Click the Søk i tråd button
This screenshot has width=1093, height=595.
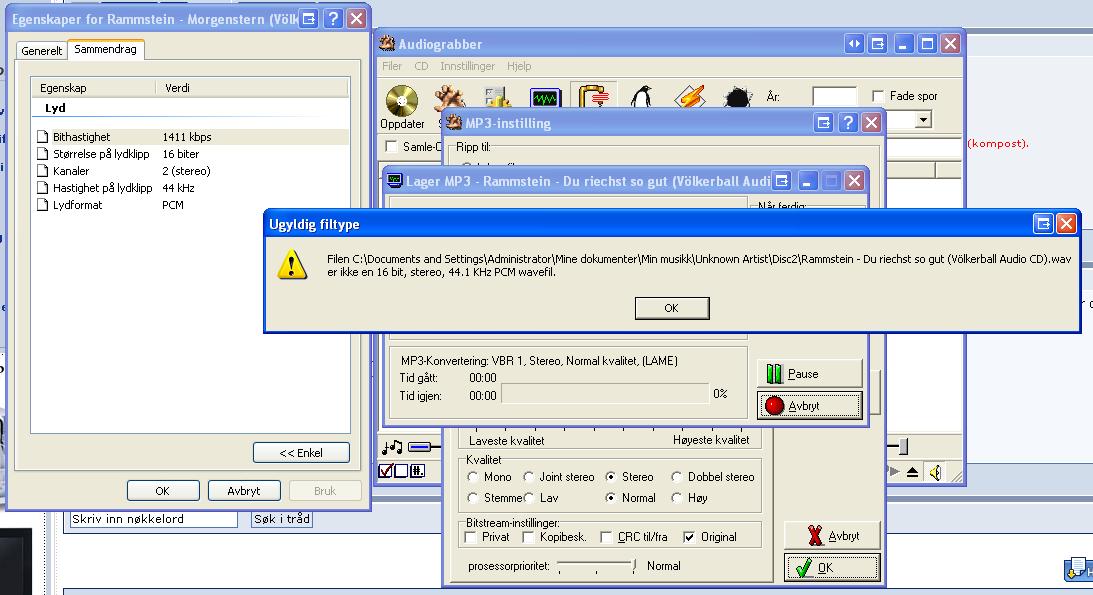(282, 519)
